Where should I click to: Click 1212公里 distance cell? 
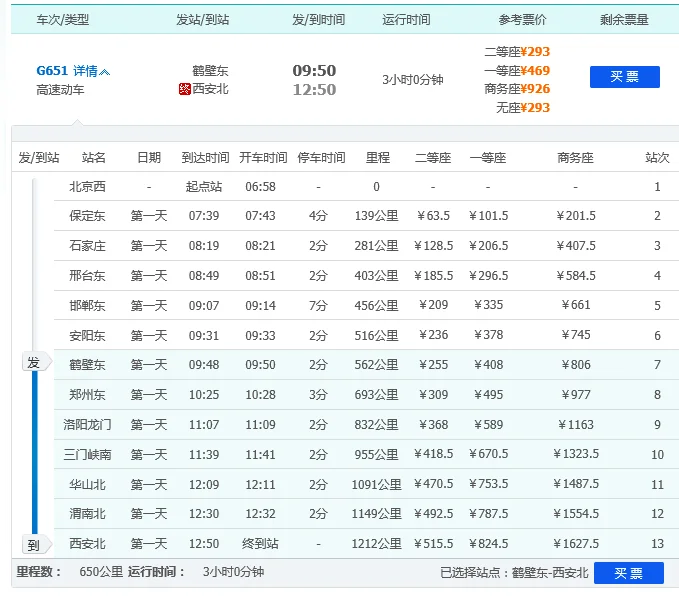point(376,544)
